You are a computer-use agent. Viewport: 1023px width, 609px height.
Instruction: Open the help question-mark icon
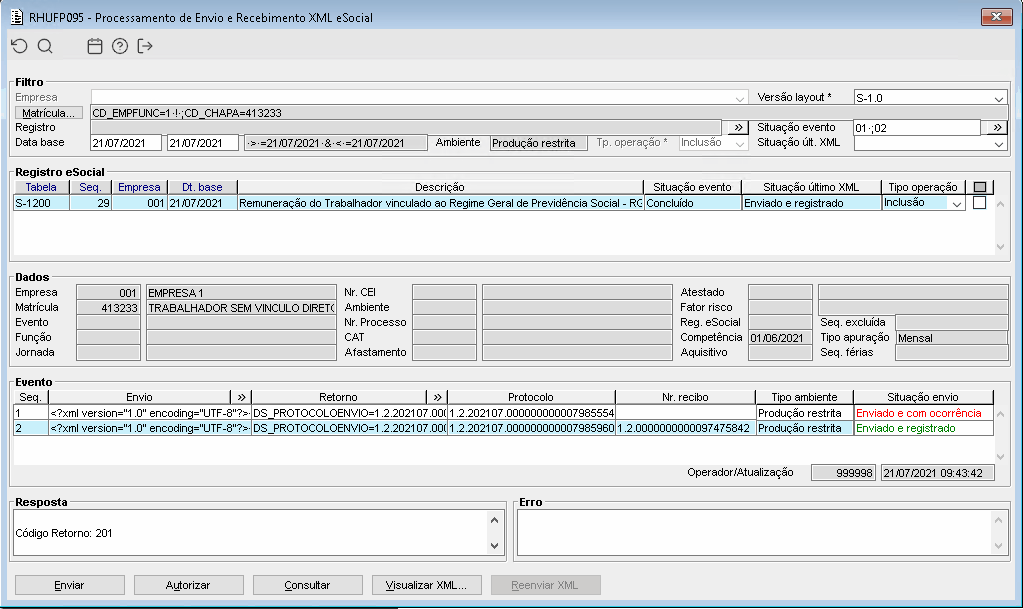[x=120, y=46]
